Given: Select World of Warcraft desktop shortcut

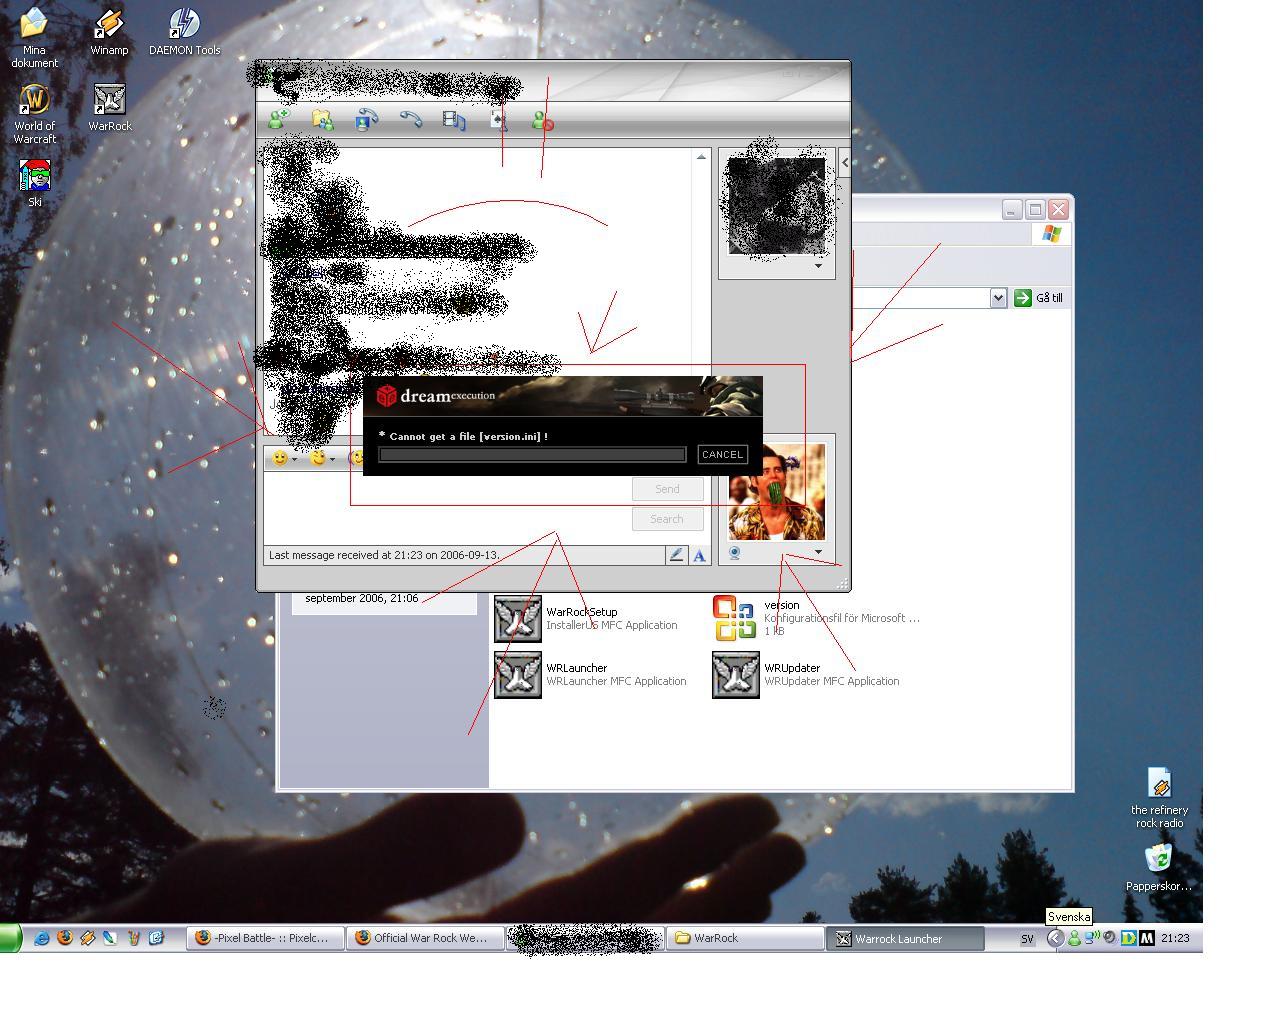Looking at the screenshot, I should pyautogui.click(x=34, y=114).
